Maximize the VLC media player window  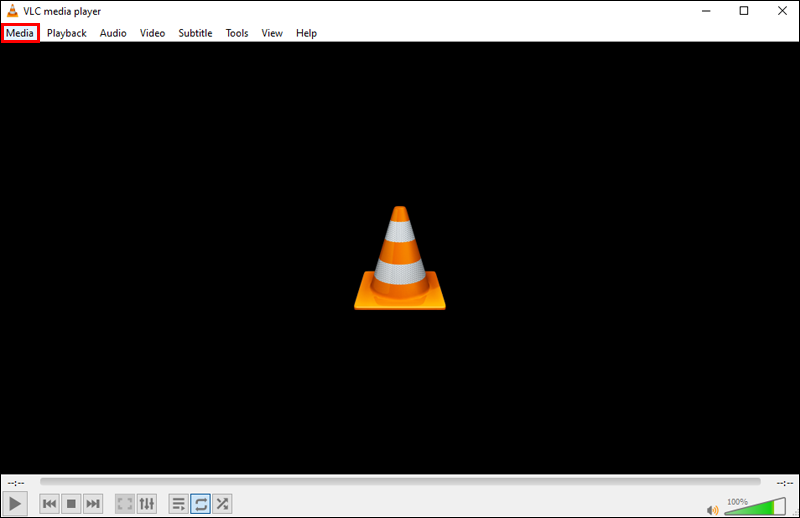(744, 11)
